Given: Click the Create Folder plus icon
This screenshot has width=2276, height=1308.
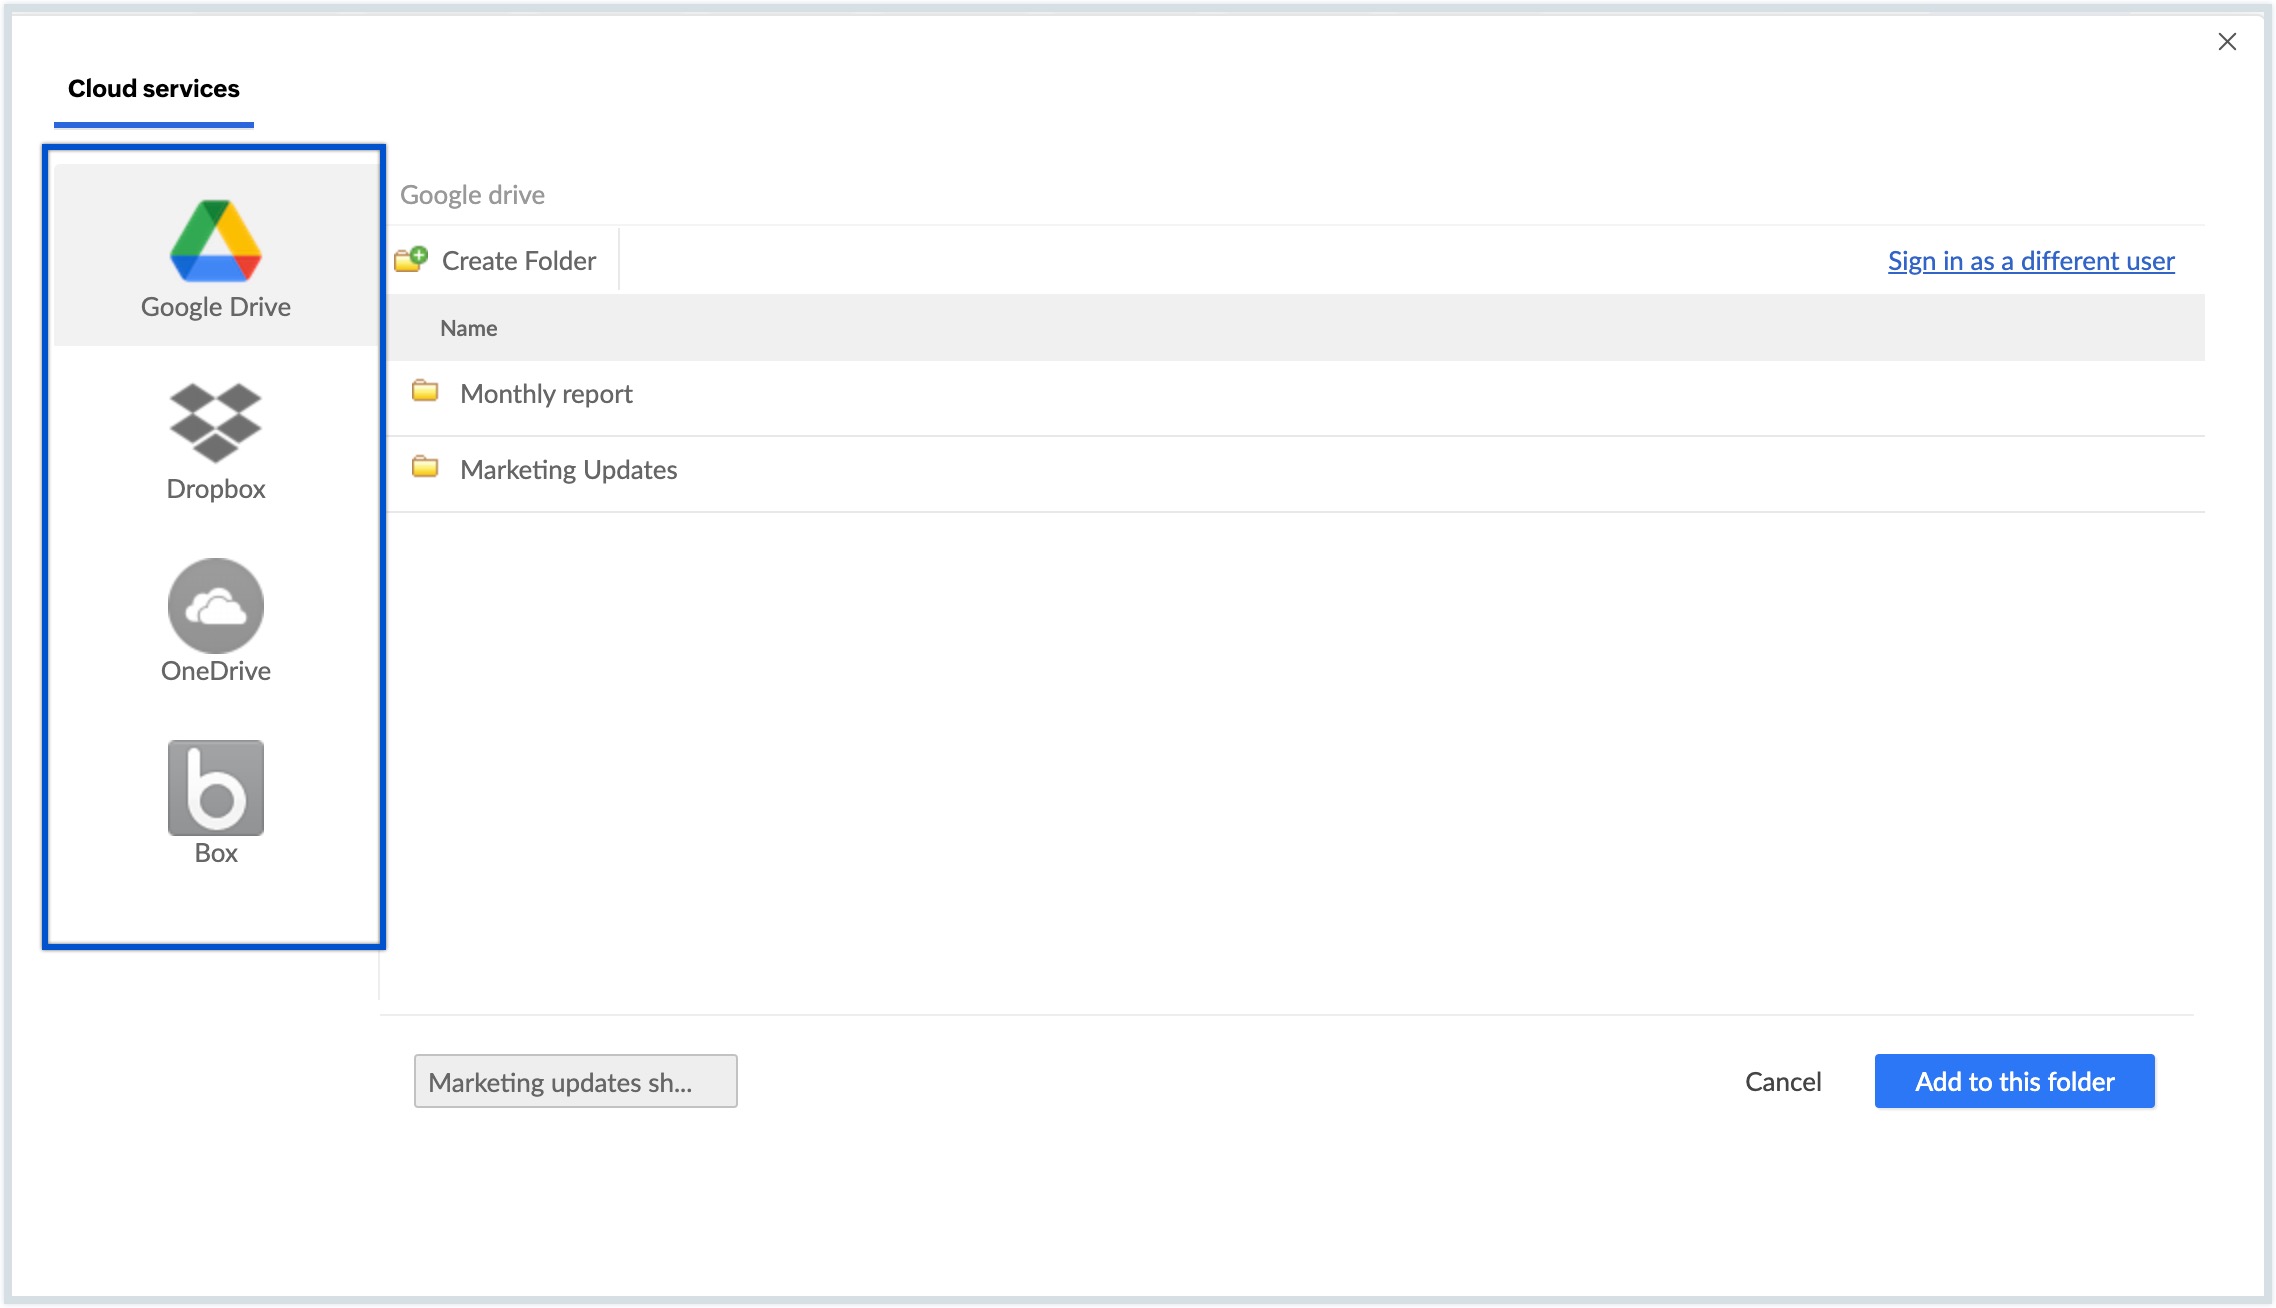Looking at the screenshot, I should 411,260.
